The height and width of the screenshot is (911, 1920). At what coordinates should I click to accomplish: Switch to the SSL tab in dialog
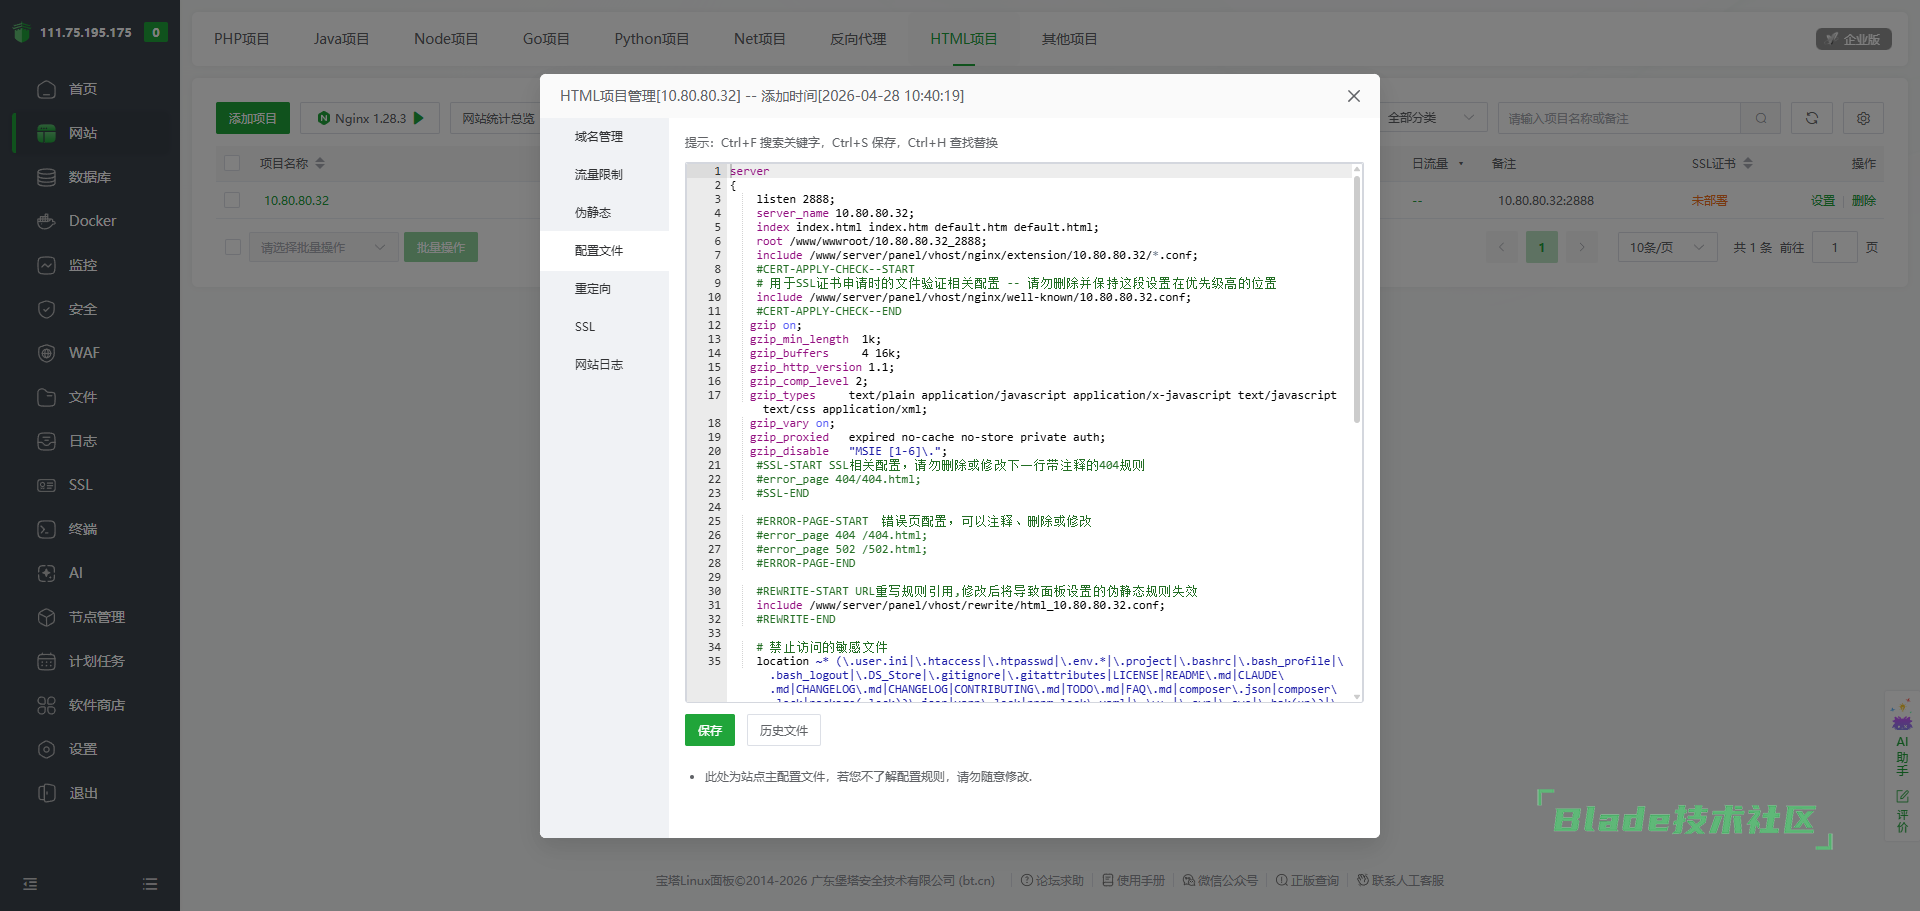coord(585,327)
